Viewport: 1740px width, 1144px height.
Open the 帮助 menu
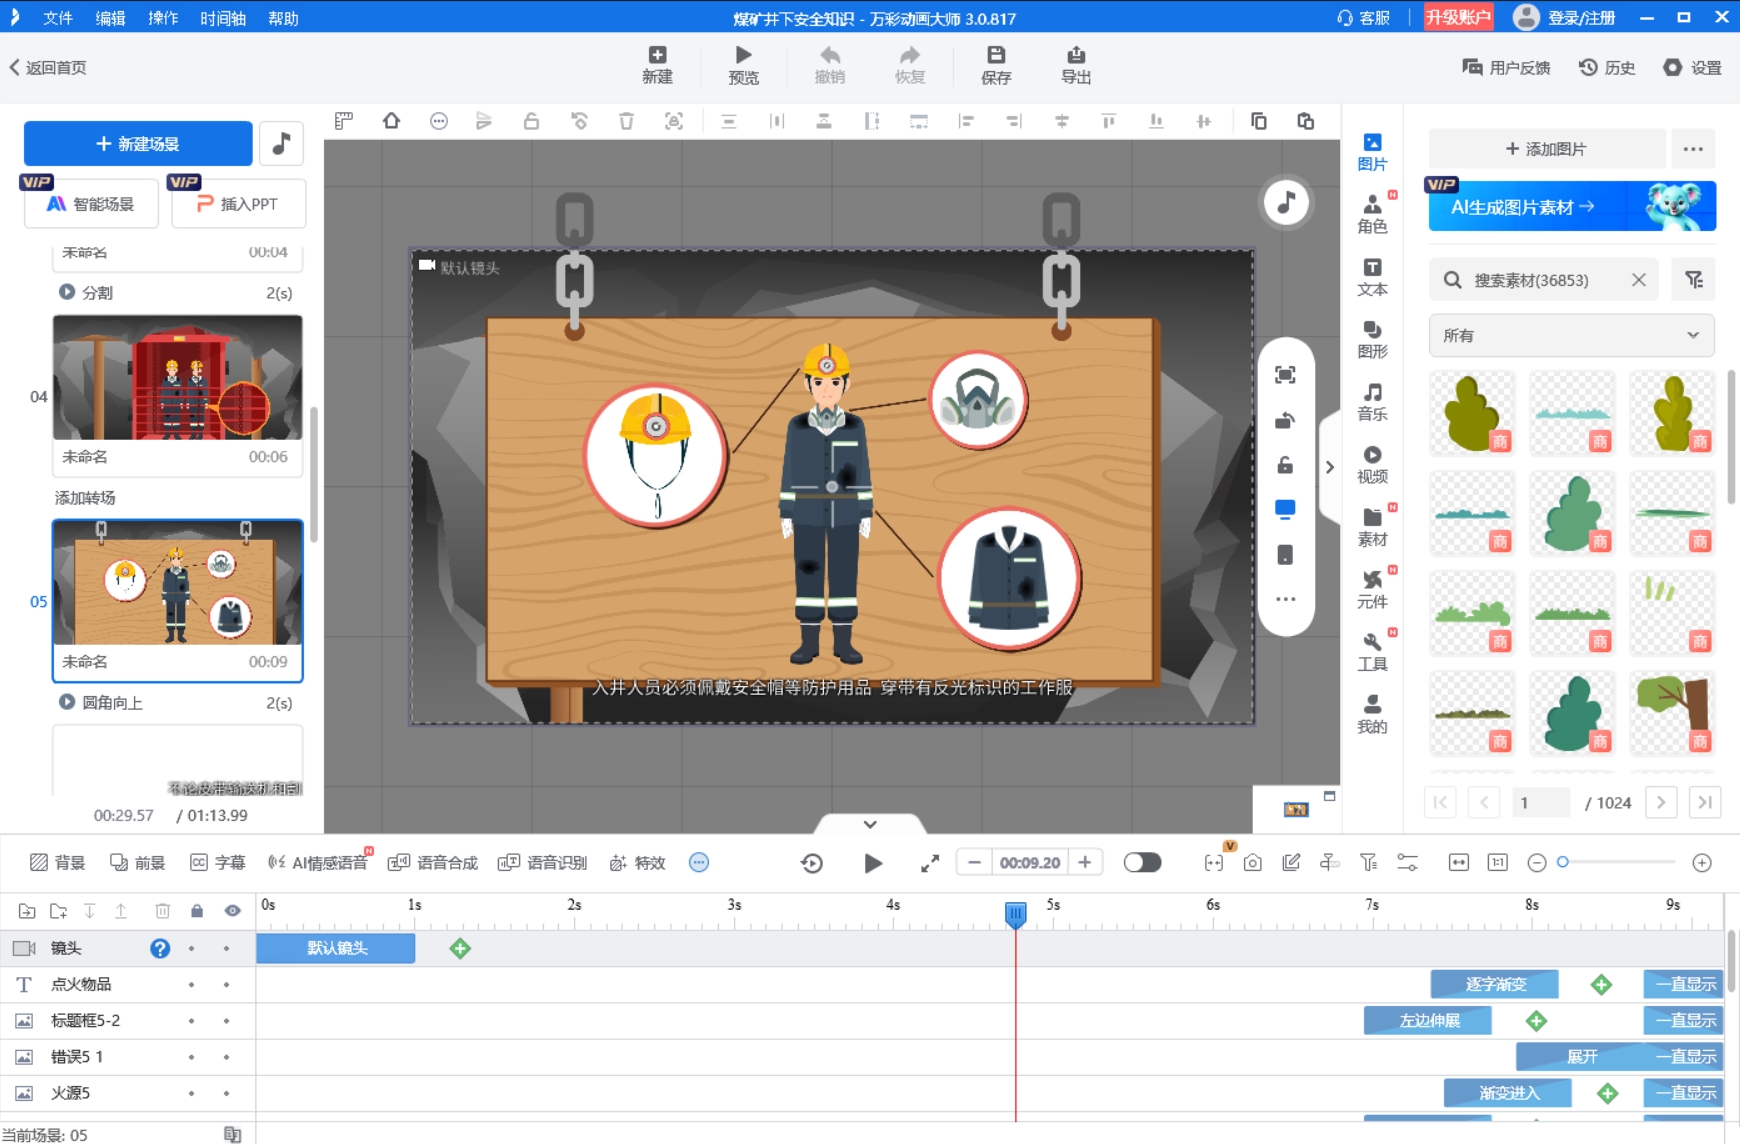point(283,18)
